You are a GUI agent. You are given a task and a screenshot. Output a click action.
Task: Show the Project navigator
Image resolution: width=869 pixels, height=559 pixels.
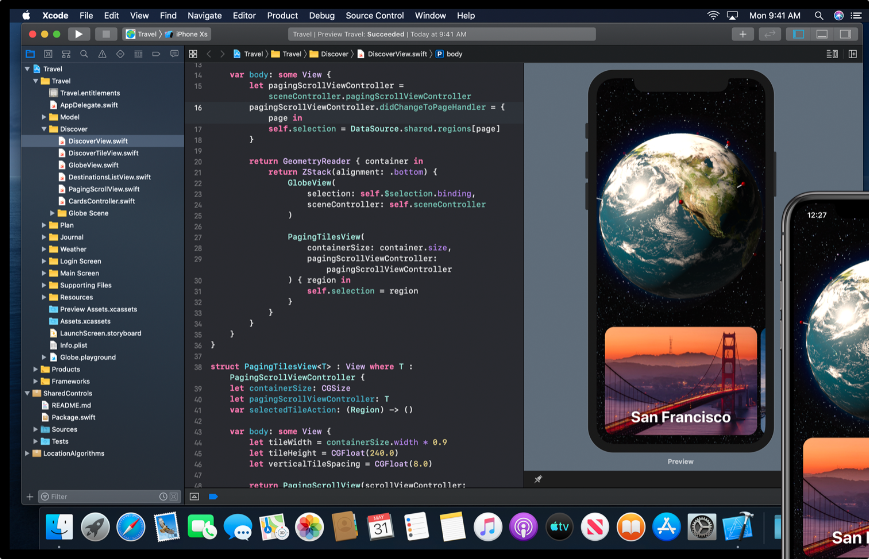pos(30,54)
